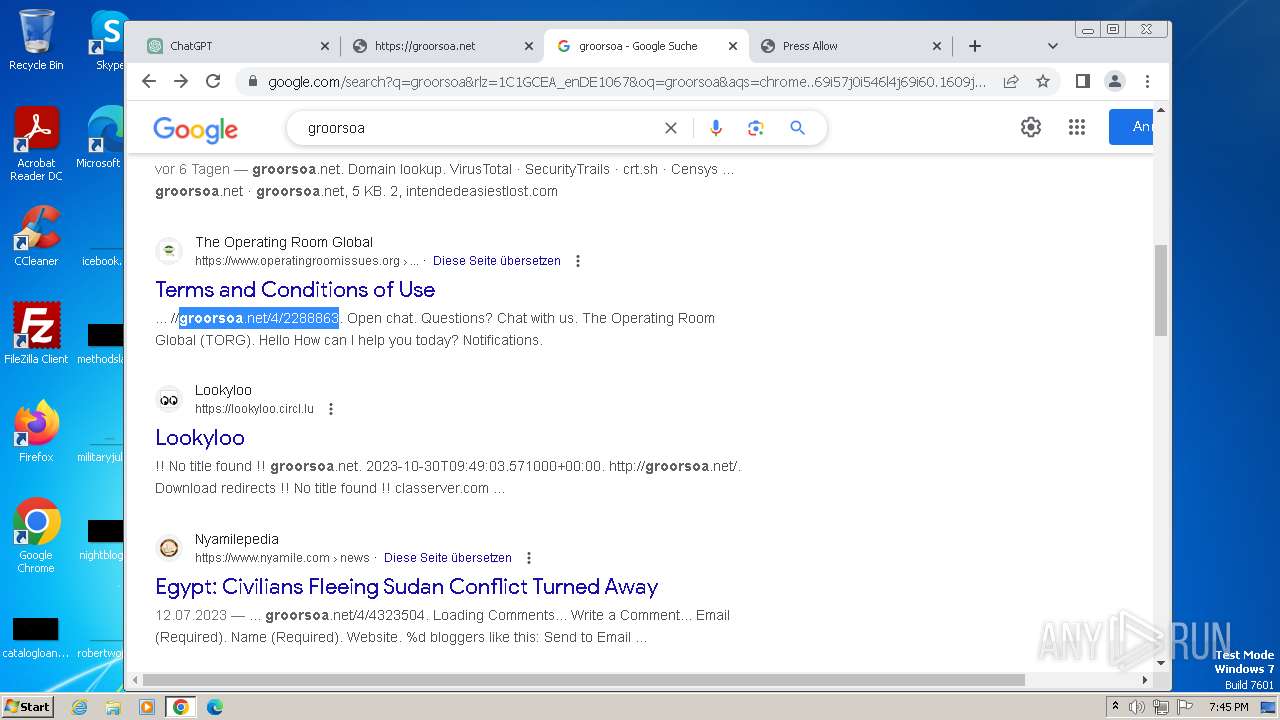
Task: Submit search with magnifier icon
Action: click(x=797, y=128)
